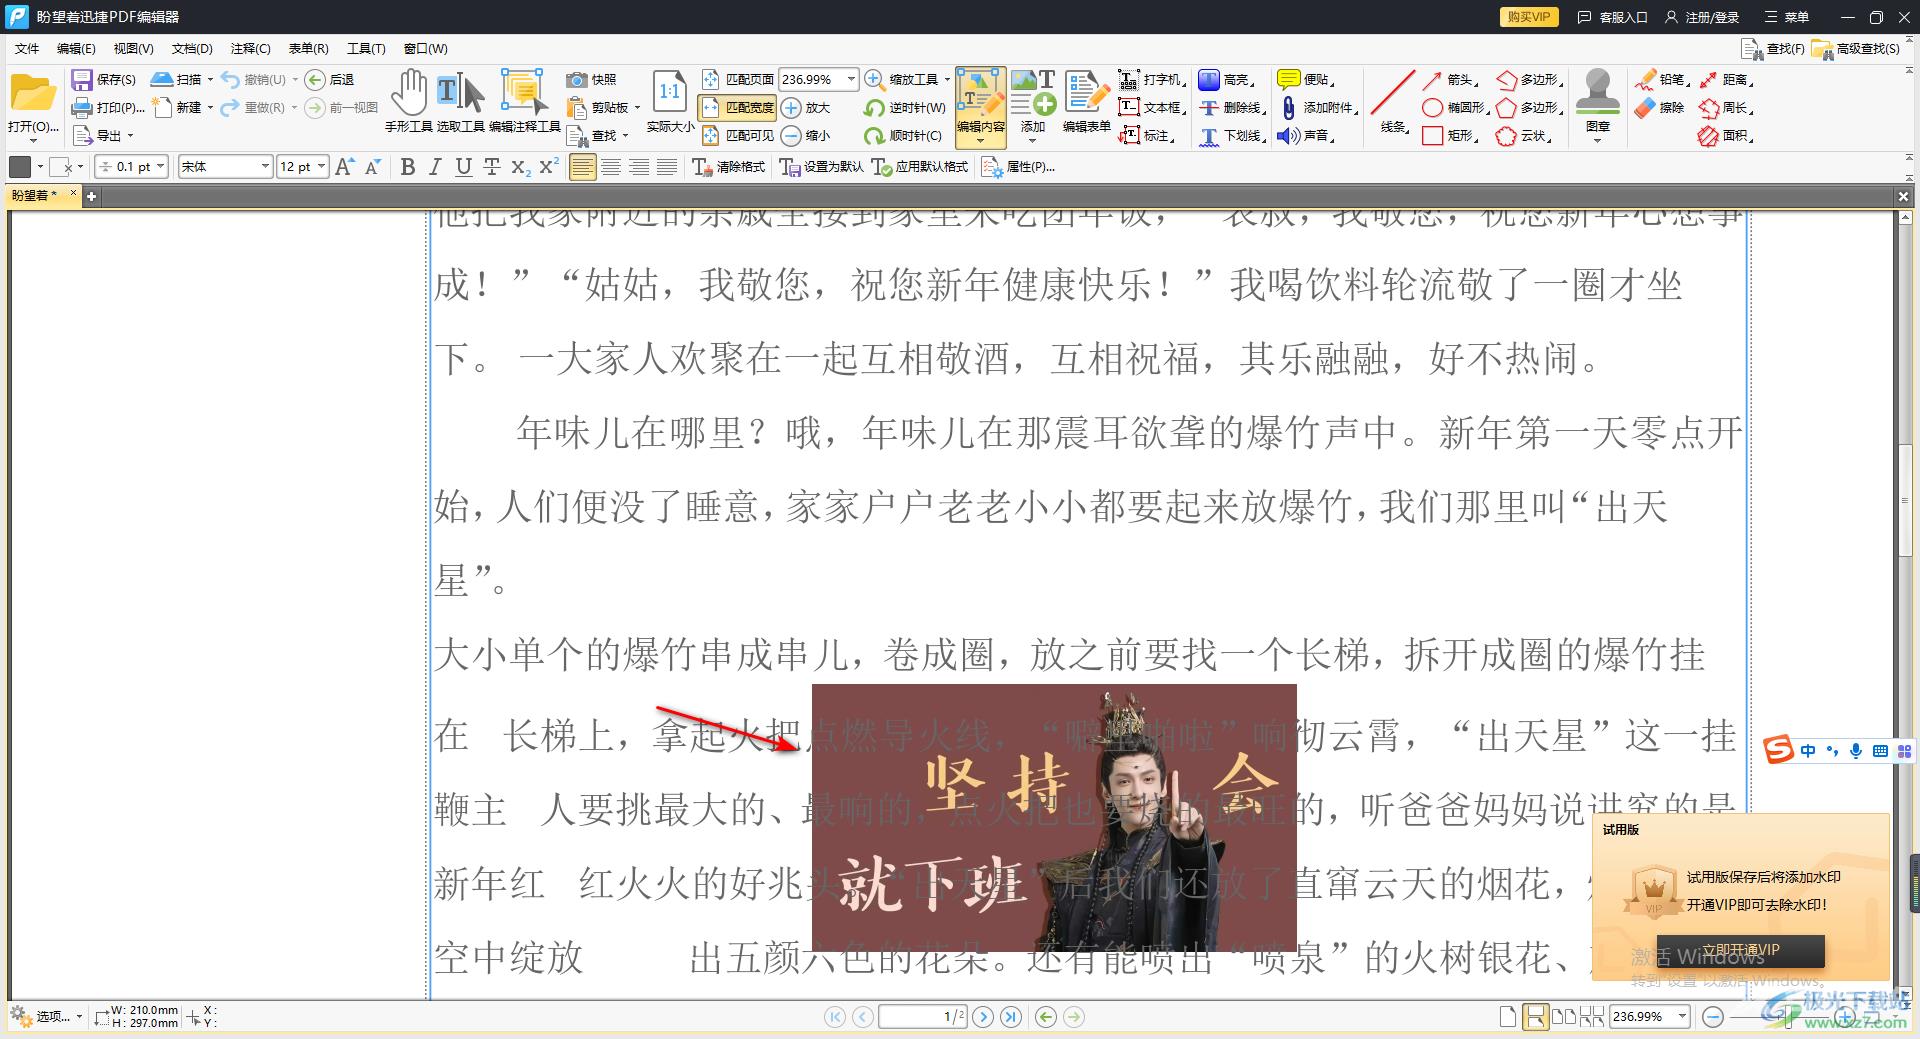Expand the Scan (扫描) dropdown arrow
The image size is (1920, 1039).
click(x=210, y=79)
